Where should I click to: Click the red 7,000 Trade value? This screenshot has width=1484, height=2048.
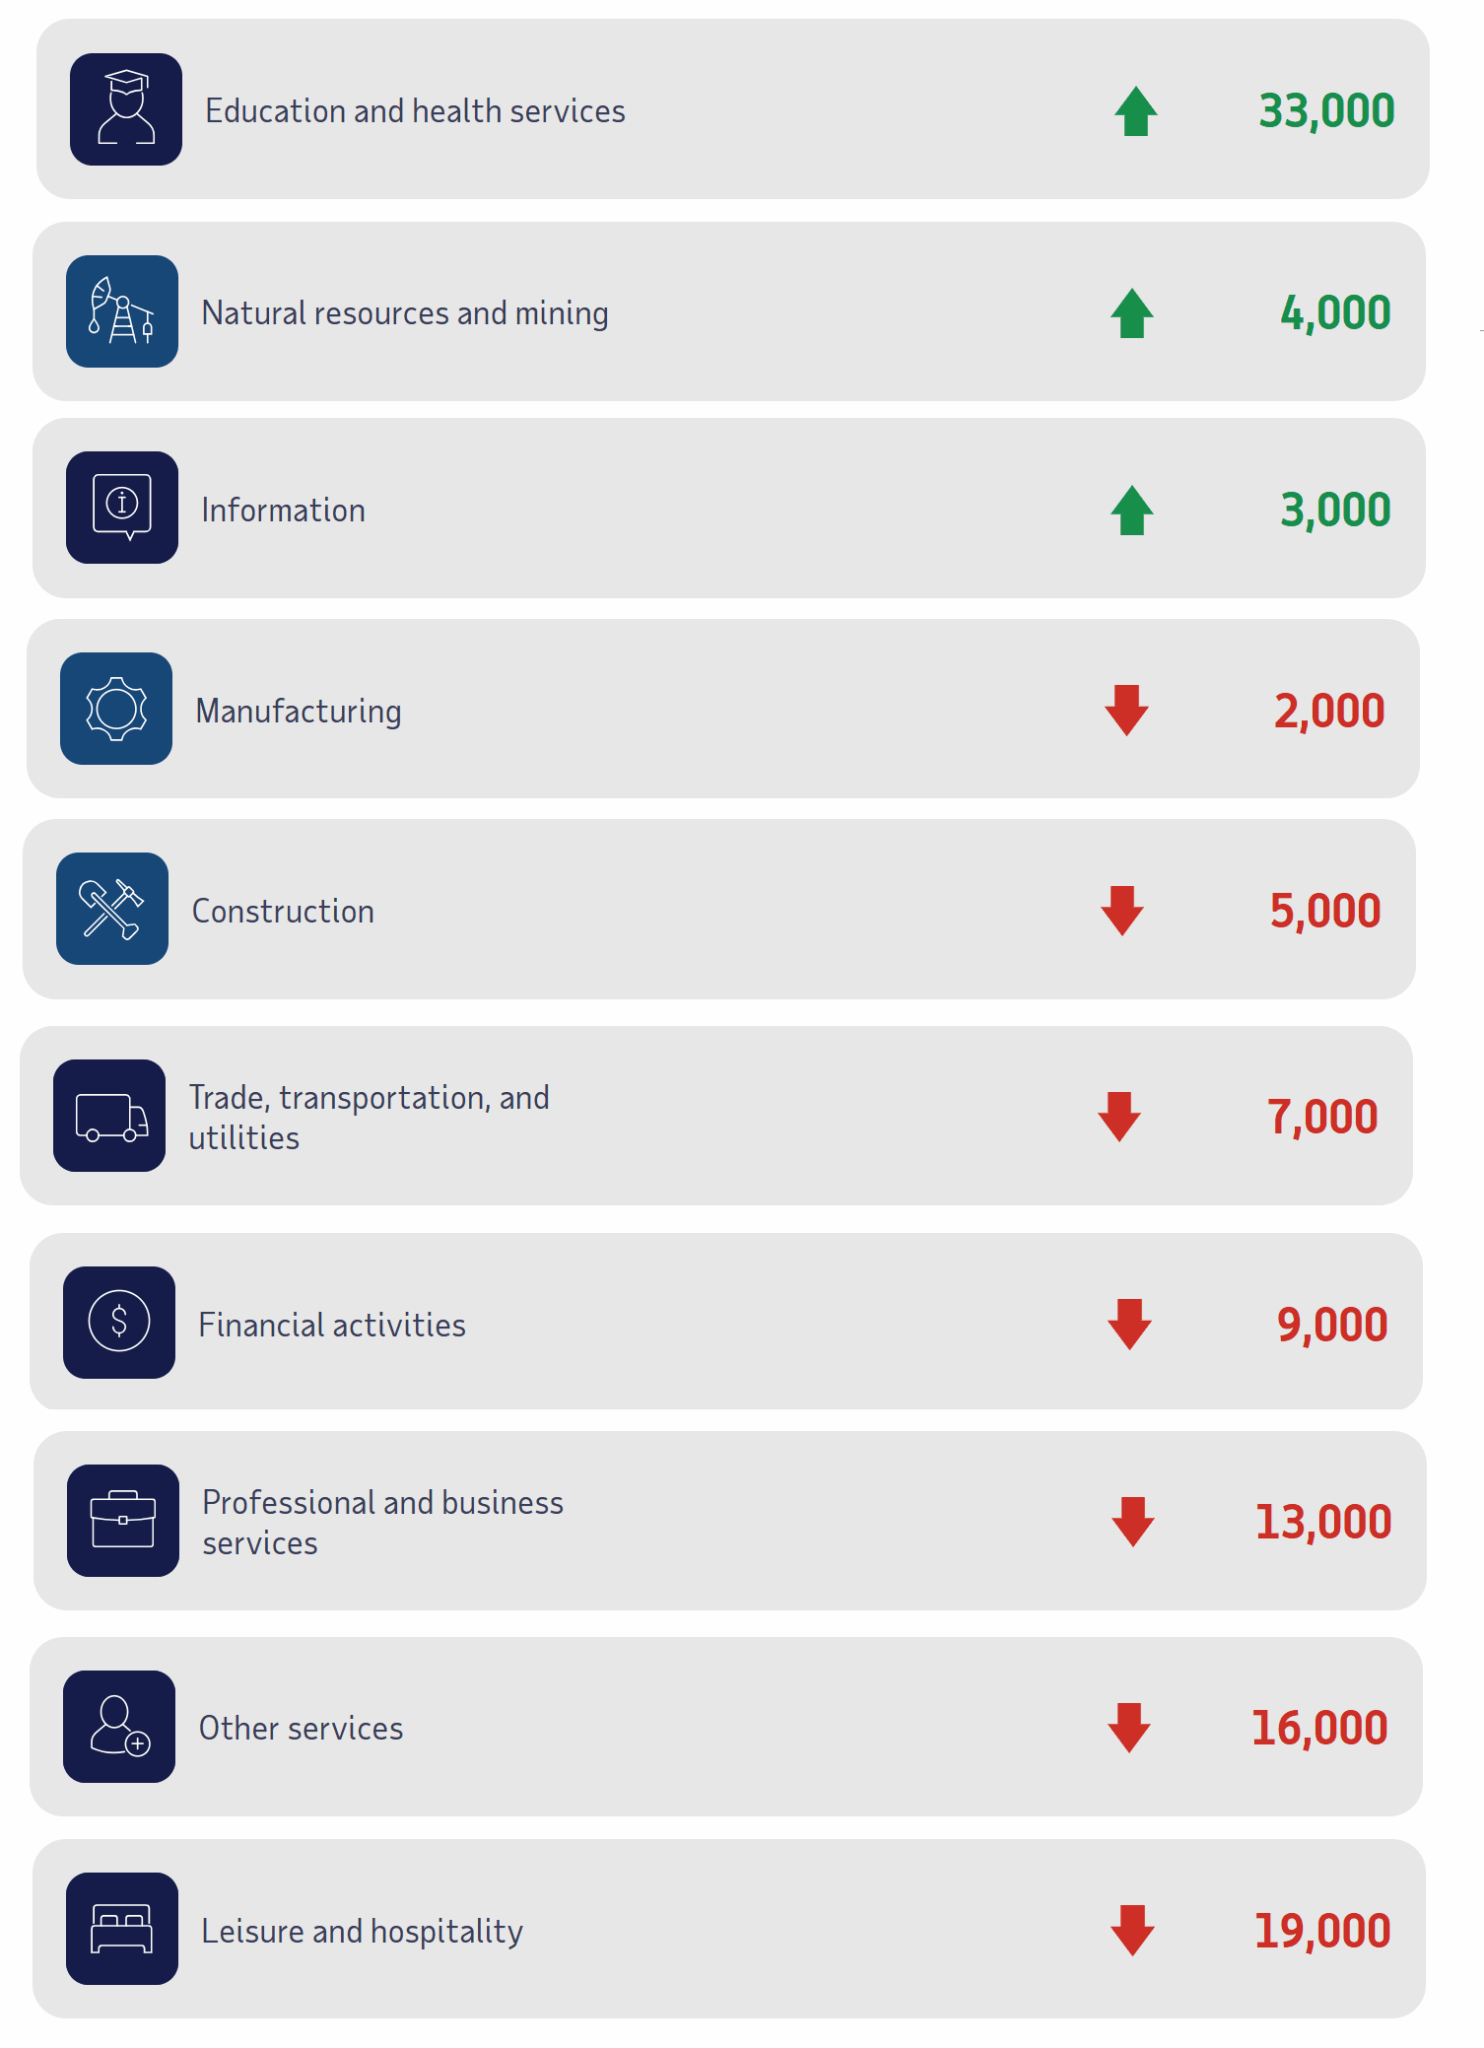pyautogui.click(x=1322, y=1117)
